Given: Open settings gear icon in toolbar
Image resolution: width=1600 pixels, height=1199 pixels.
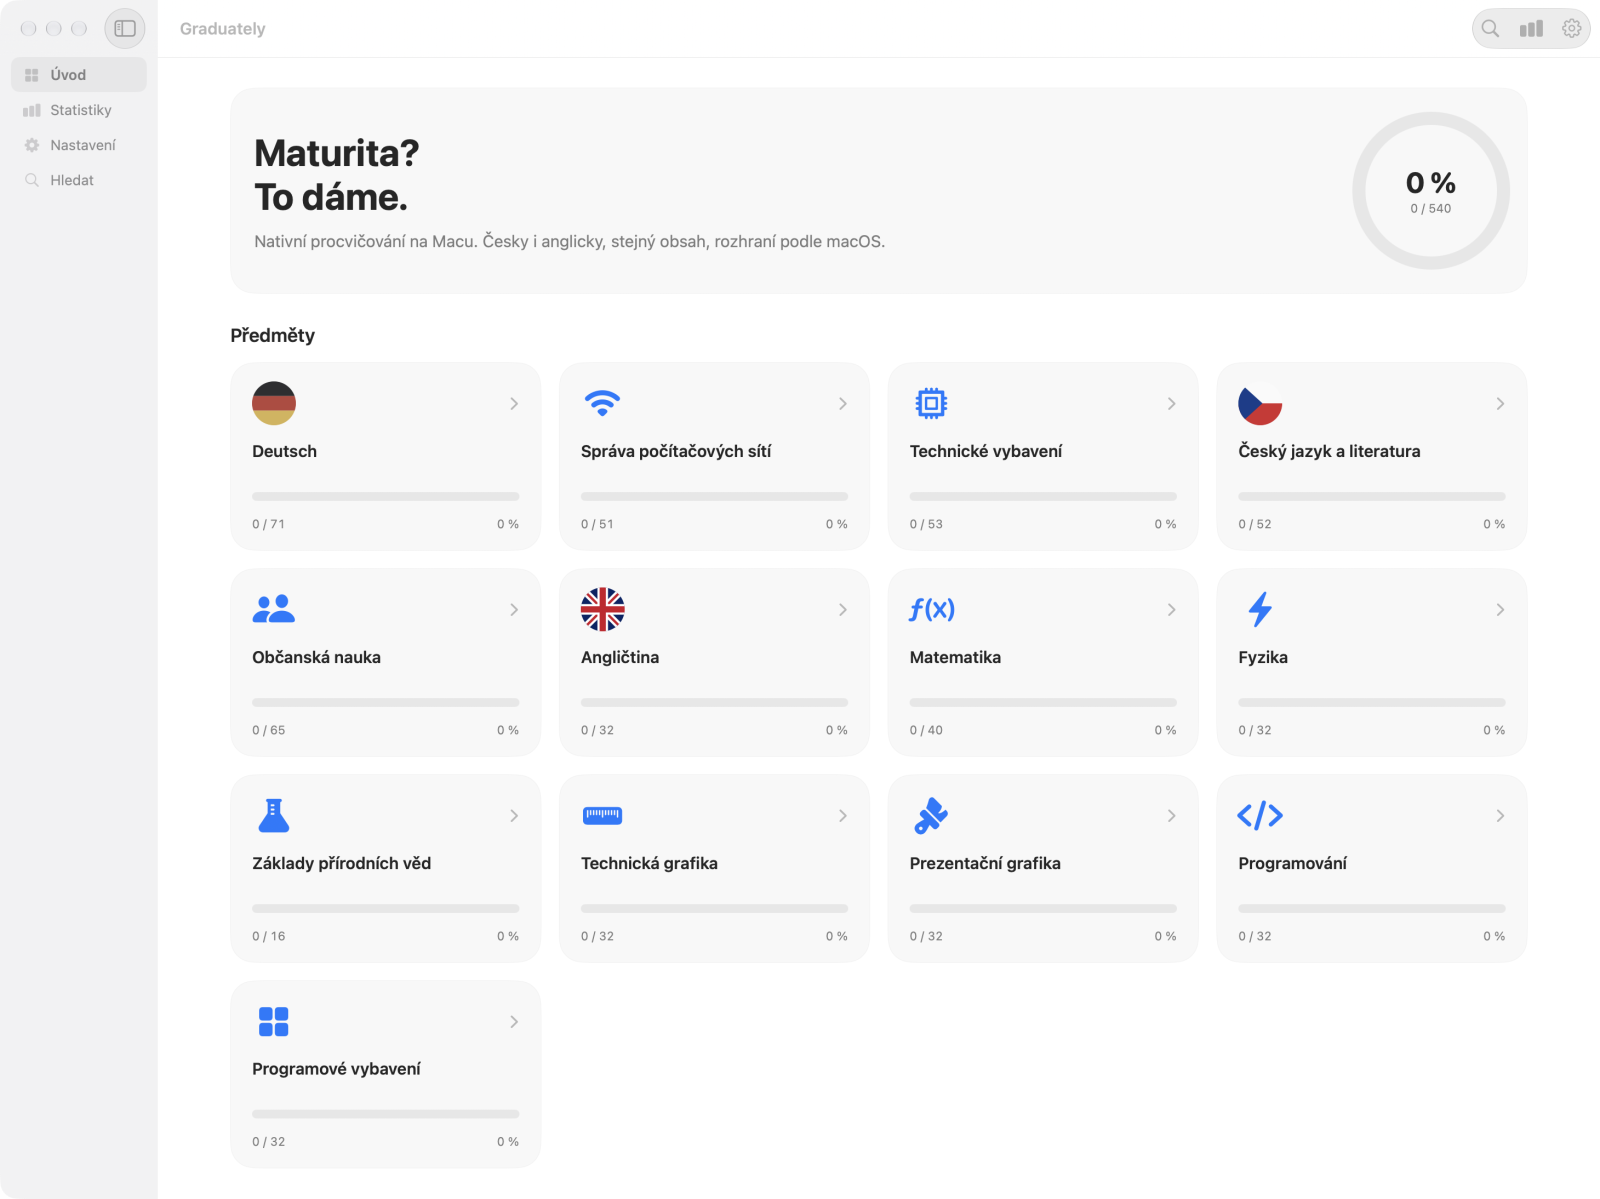Looking at the screenshot, I should [1572, 29].
